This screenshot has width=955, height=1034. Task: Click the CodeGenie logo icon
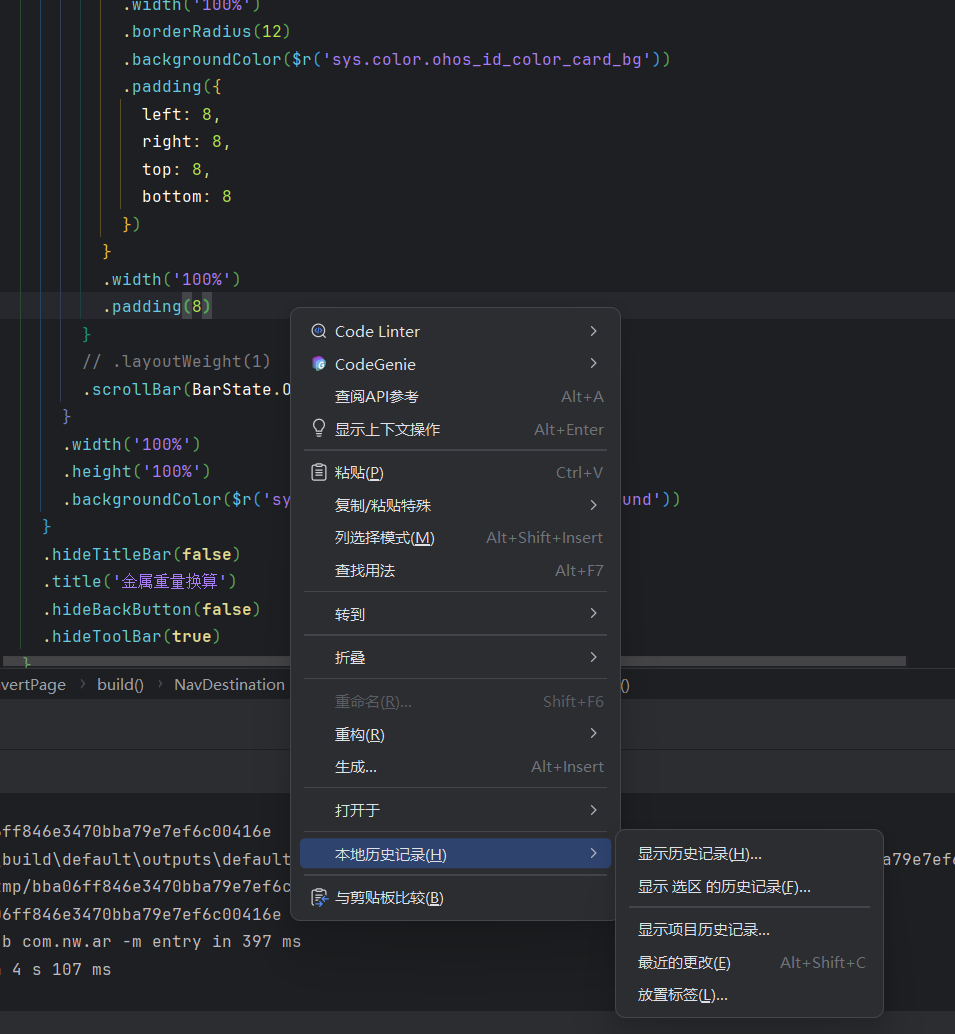coord(319,363)
